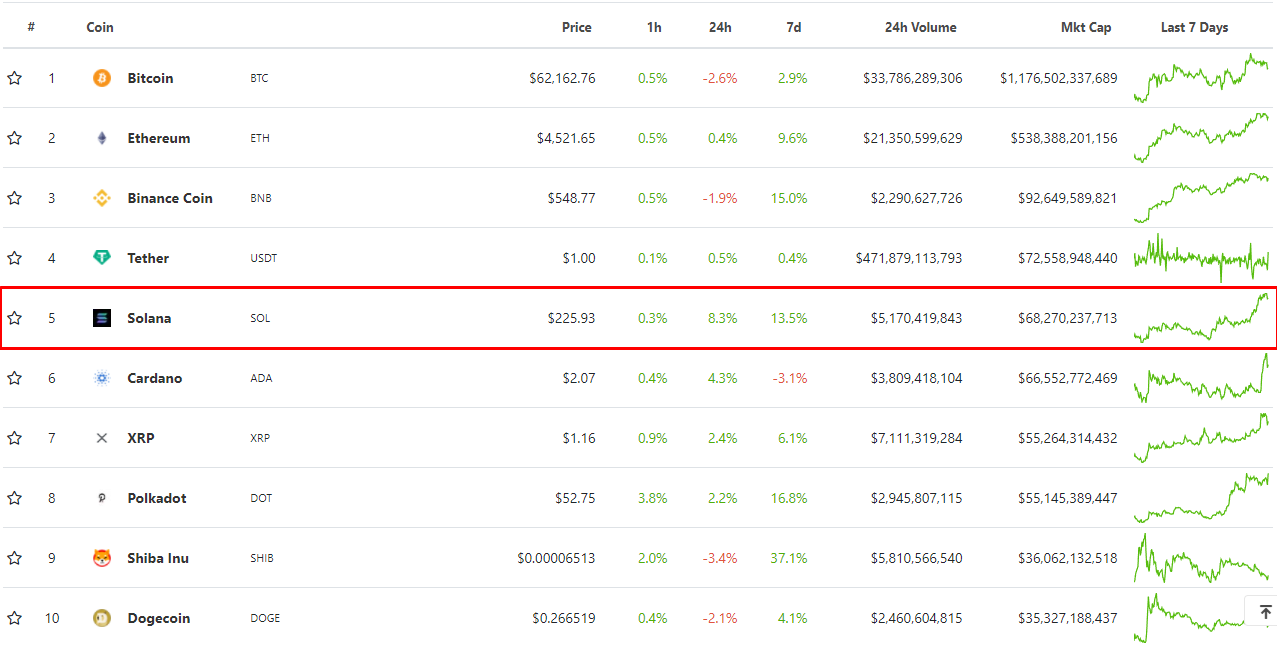Open the Polkadot coin link
1277x646 pixels.
point(157,498)
